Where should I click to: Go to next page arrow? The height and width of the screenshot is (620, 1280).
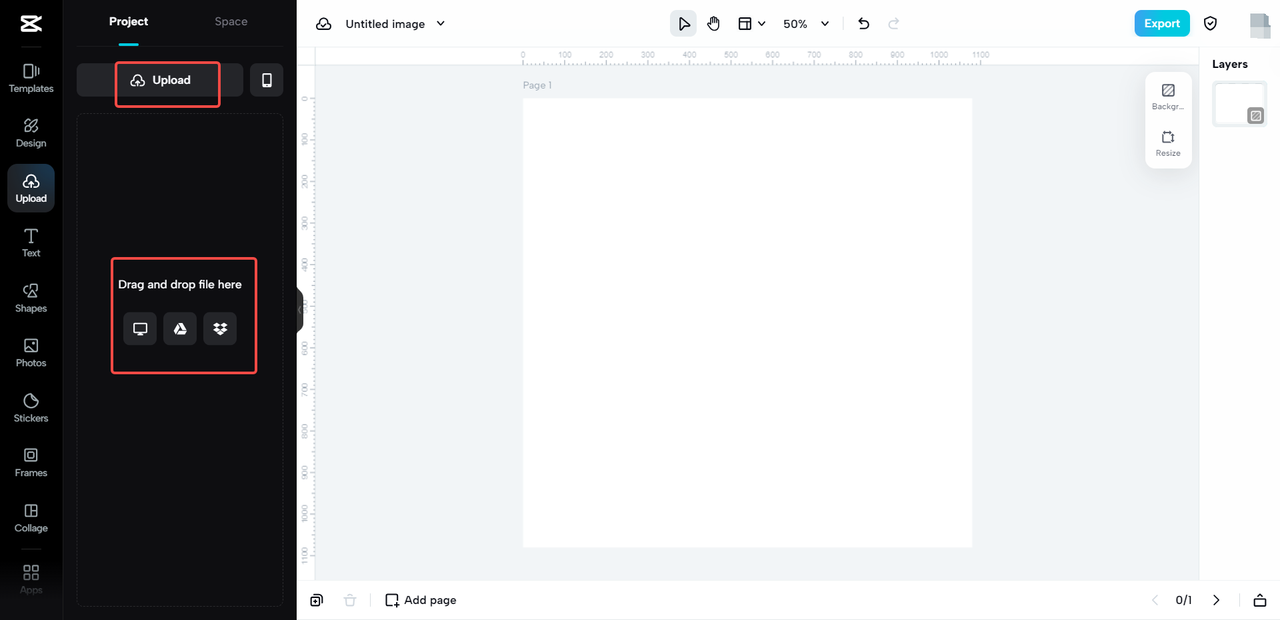point(1216,600)
